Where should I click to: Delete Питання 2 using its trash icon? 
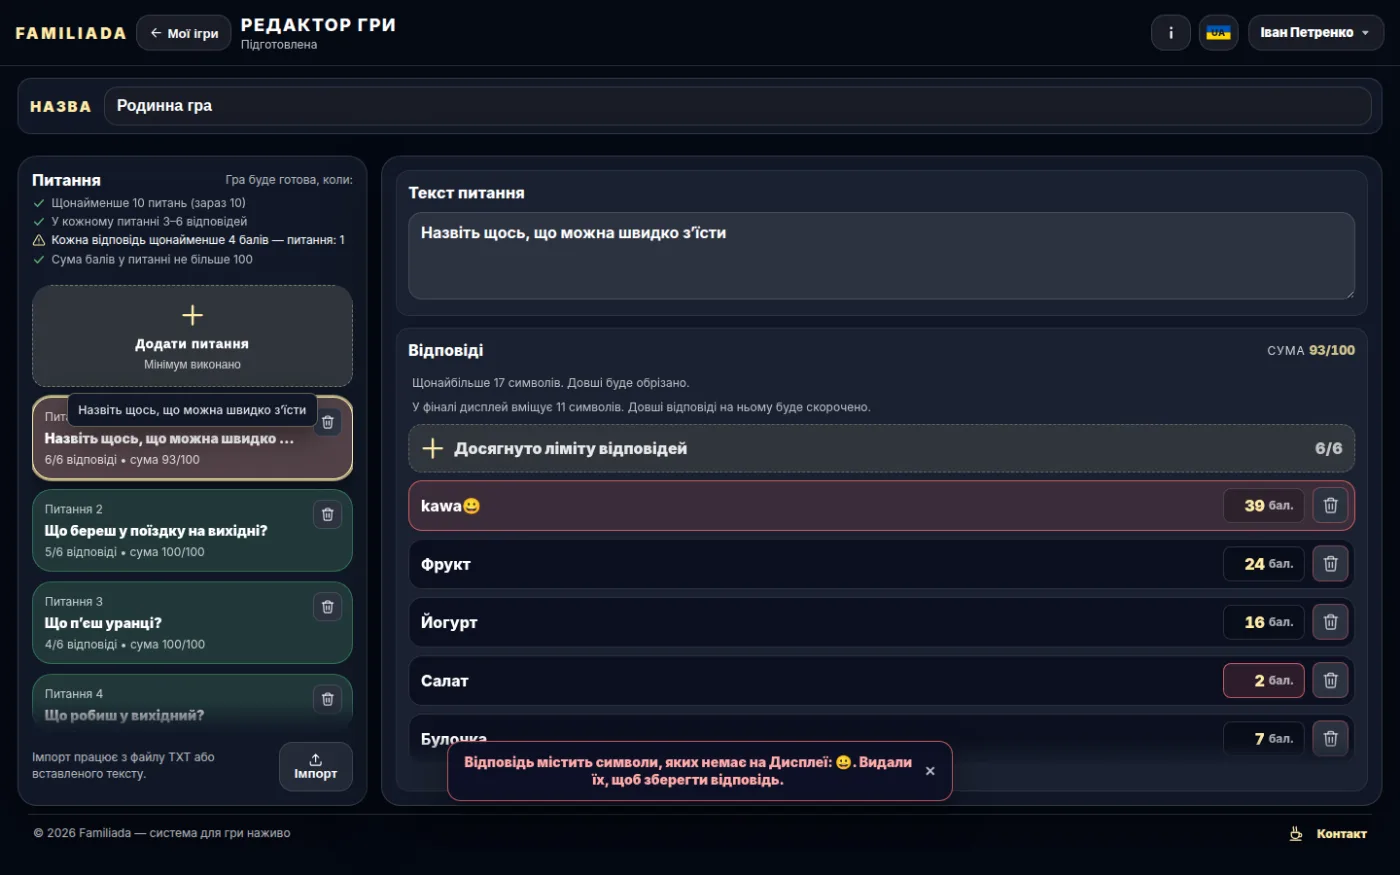[x=327, y=514]
